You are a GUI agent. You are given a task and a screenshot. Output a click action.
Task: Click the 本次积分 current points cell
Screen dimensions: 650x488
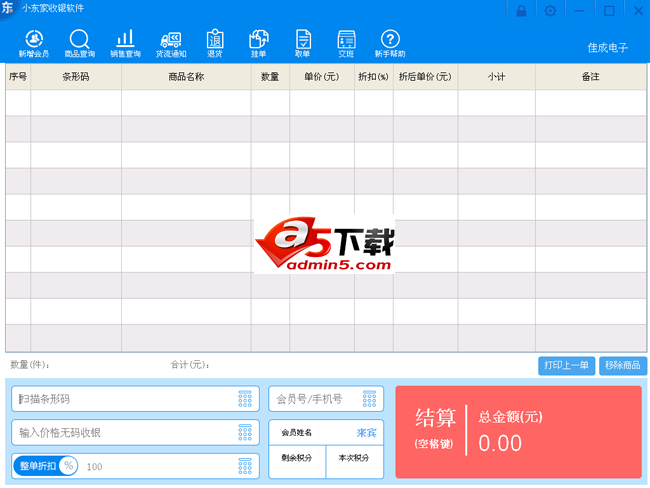354,461
